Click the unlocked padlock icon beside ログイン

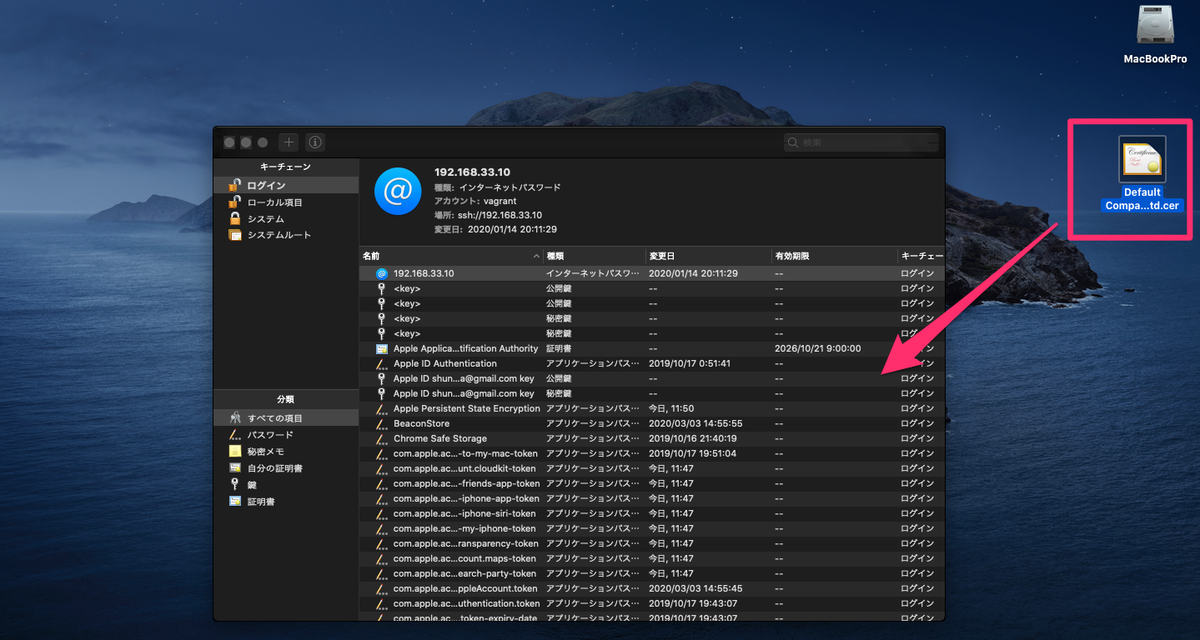(235, 185)
